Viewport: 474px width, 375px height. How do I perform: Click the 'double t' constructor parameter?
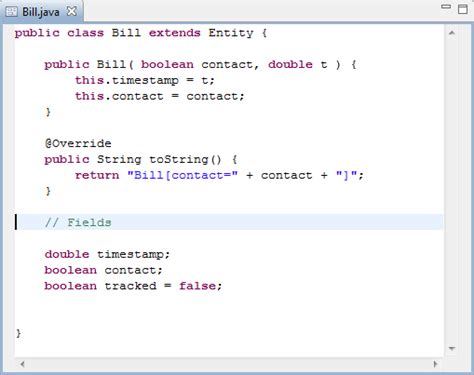click(298, 64)
